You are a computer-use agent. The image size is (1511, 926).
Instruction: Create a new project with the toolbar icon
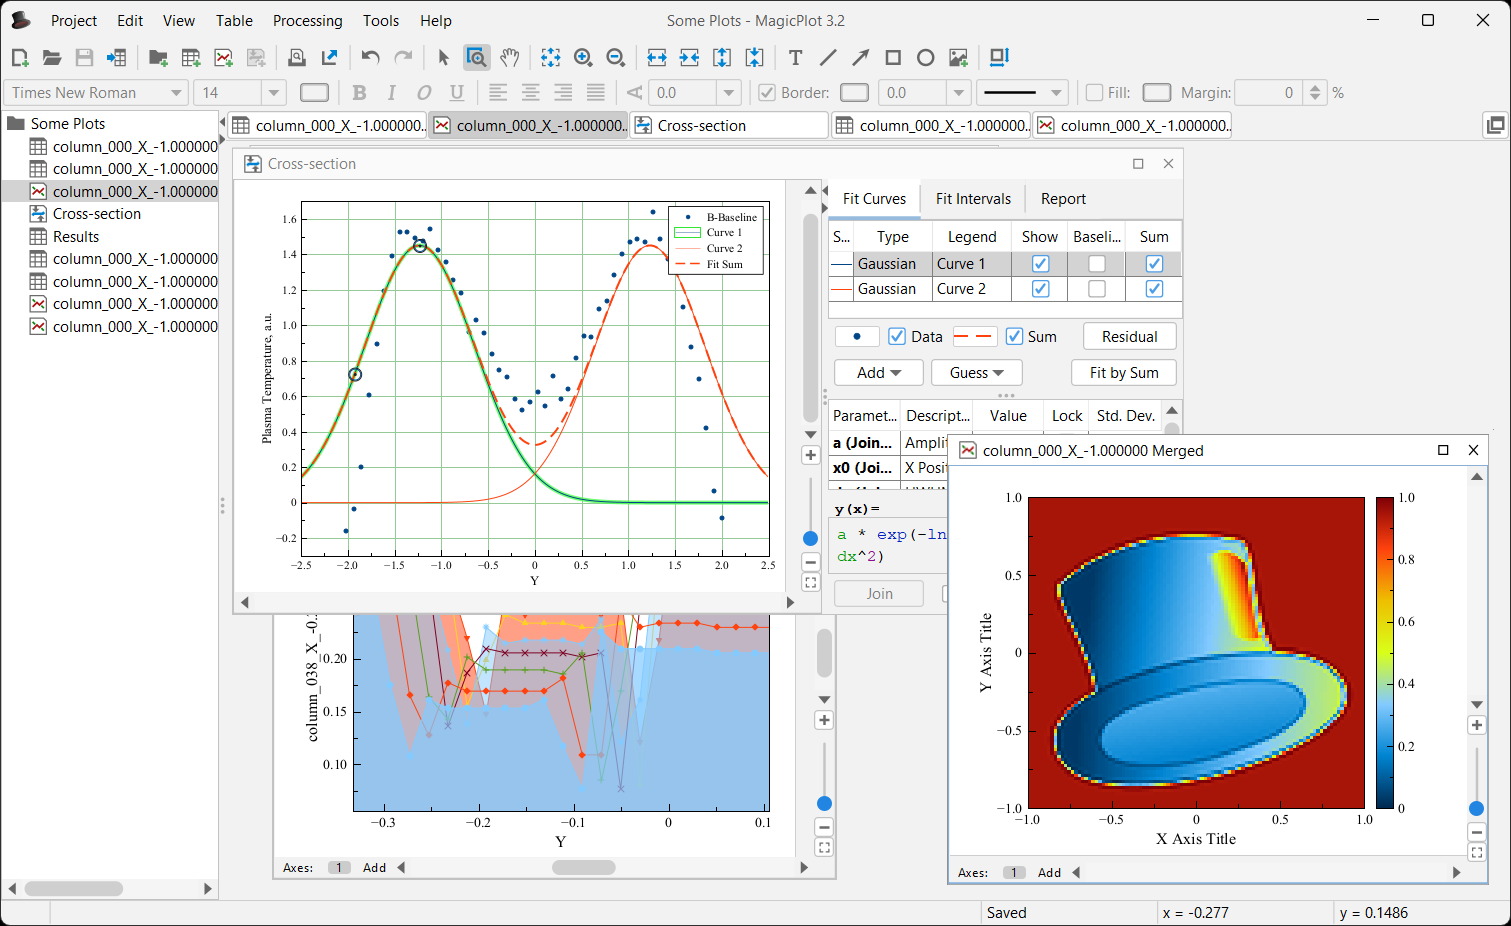pyautogui.click(x=19, y=58)
